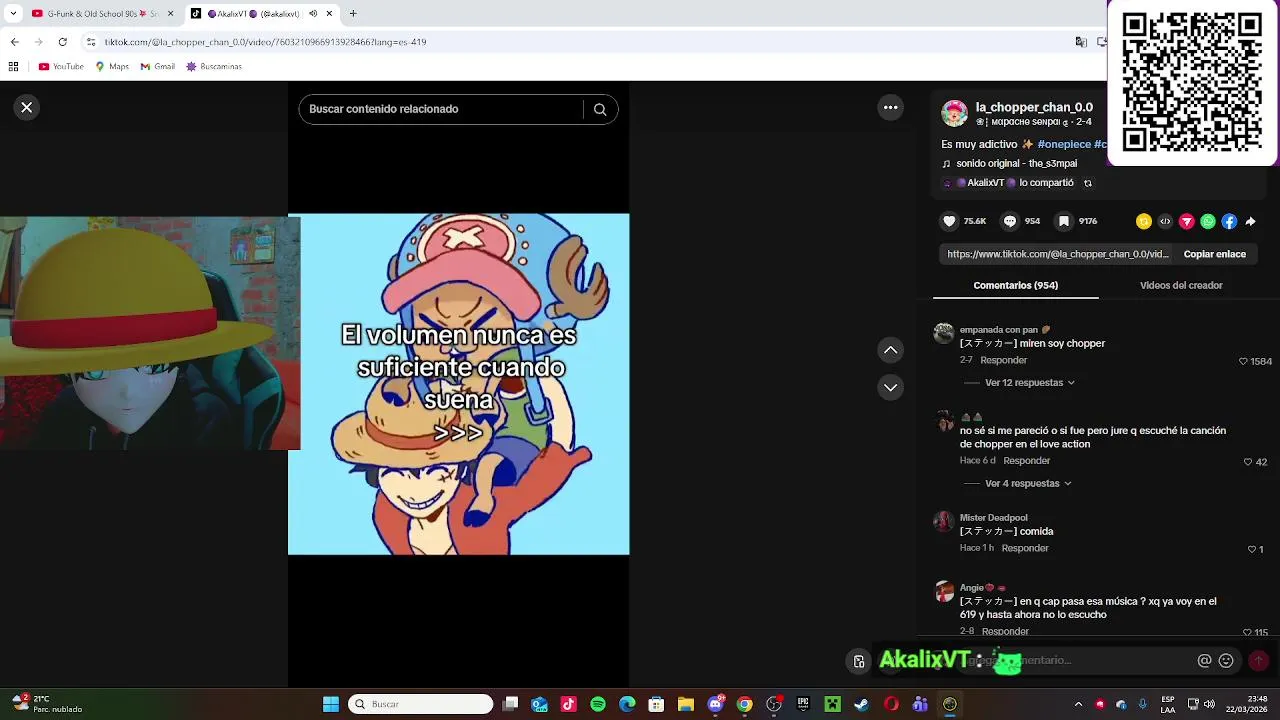This screenshot has height=720, width=1280.
Task: Click the Chrome reload page icon
Action: click(63, 42)
